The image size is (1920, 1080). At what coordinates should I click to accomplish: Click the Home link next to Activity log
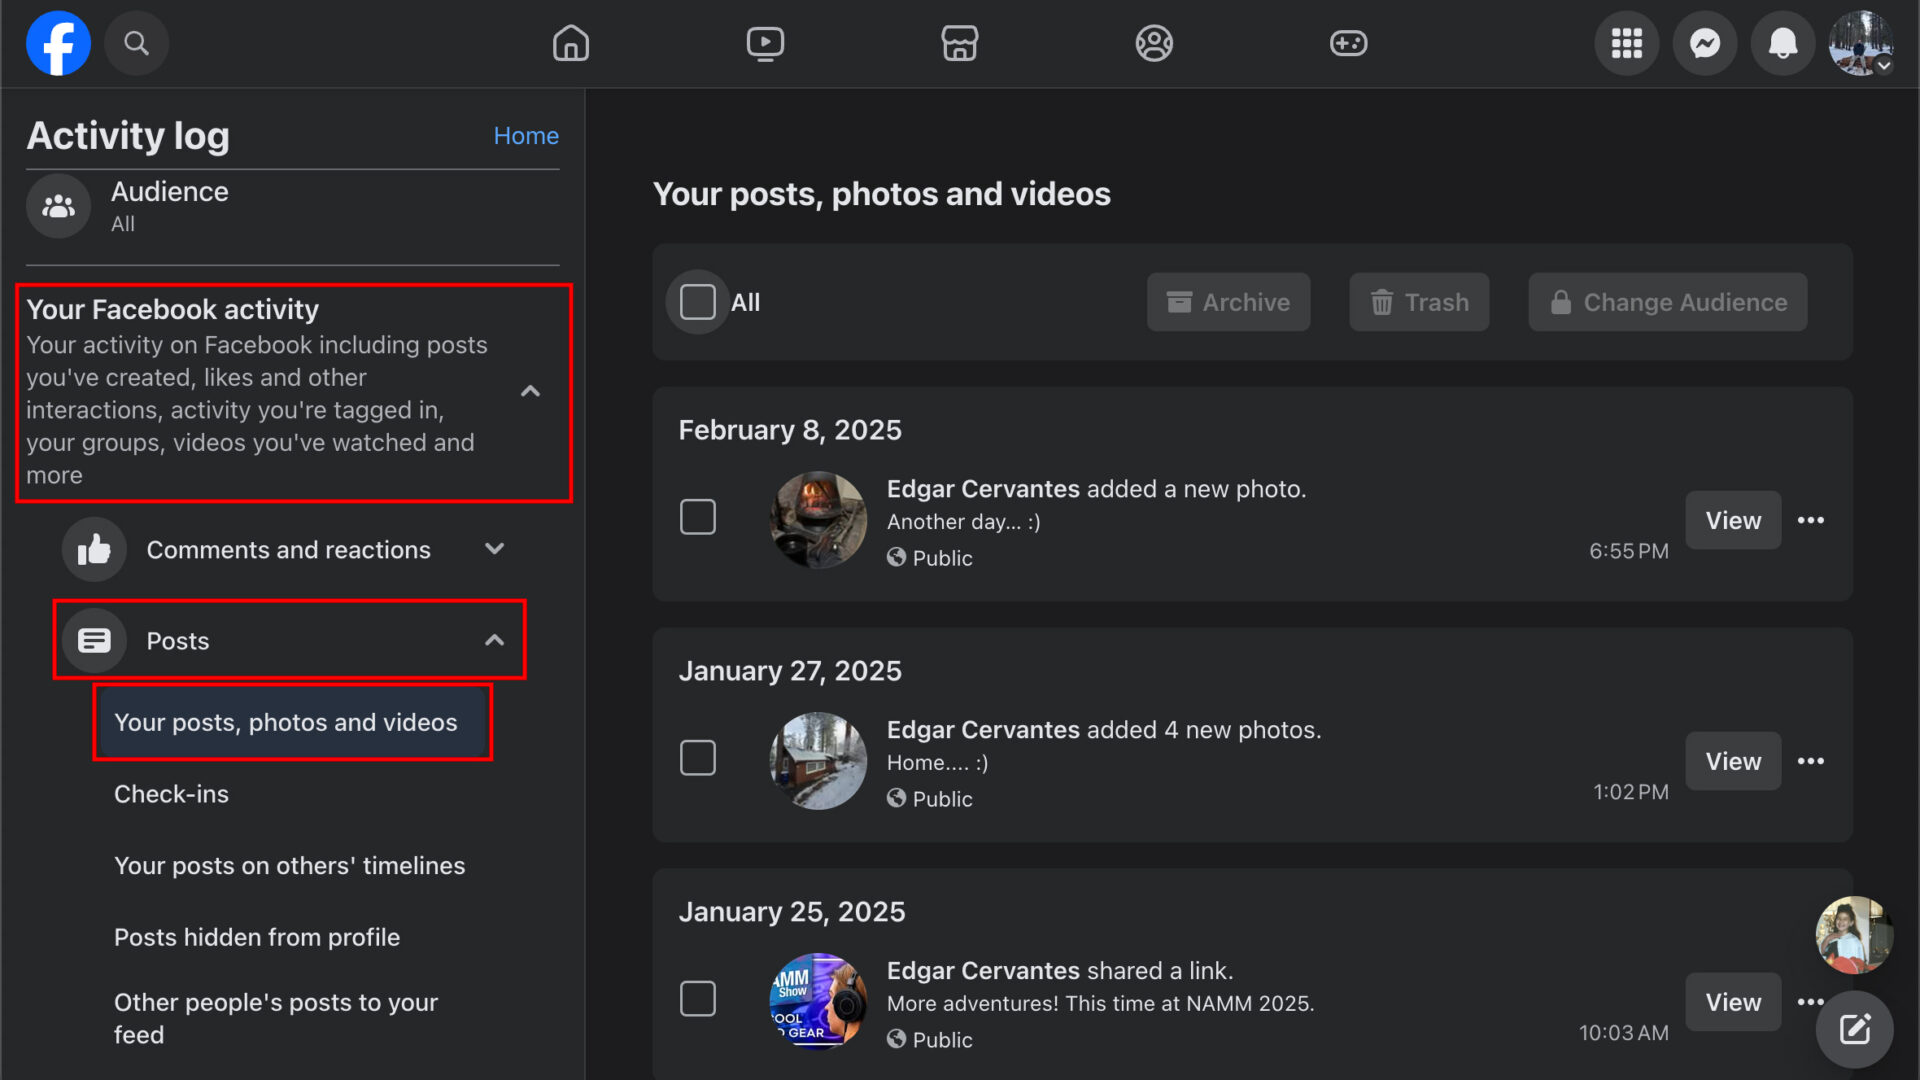(526, 135)
